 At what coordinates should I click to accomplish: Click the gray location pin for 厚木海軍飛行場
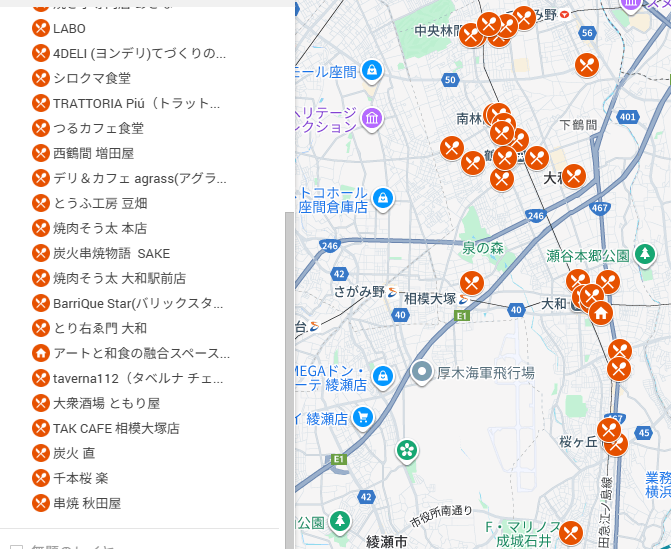point(422,372)
